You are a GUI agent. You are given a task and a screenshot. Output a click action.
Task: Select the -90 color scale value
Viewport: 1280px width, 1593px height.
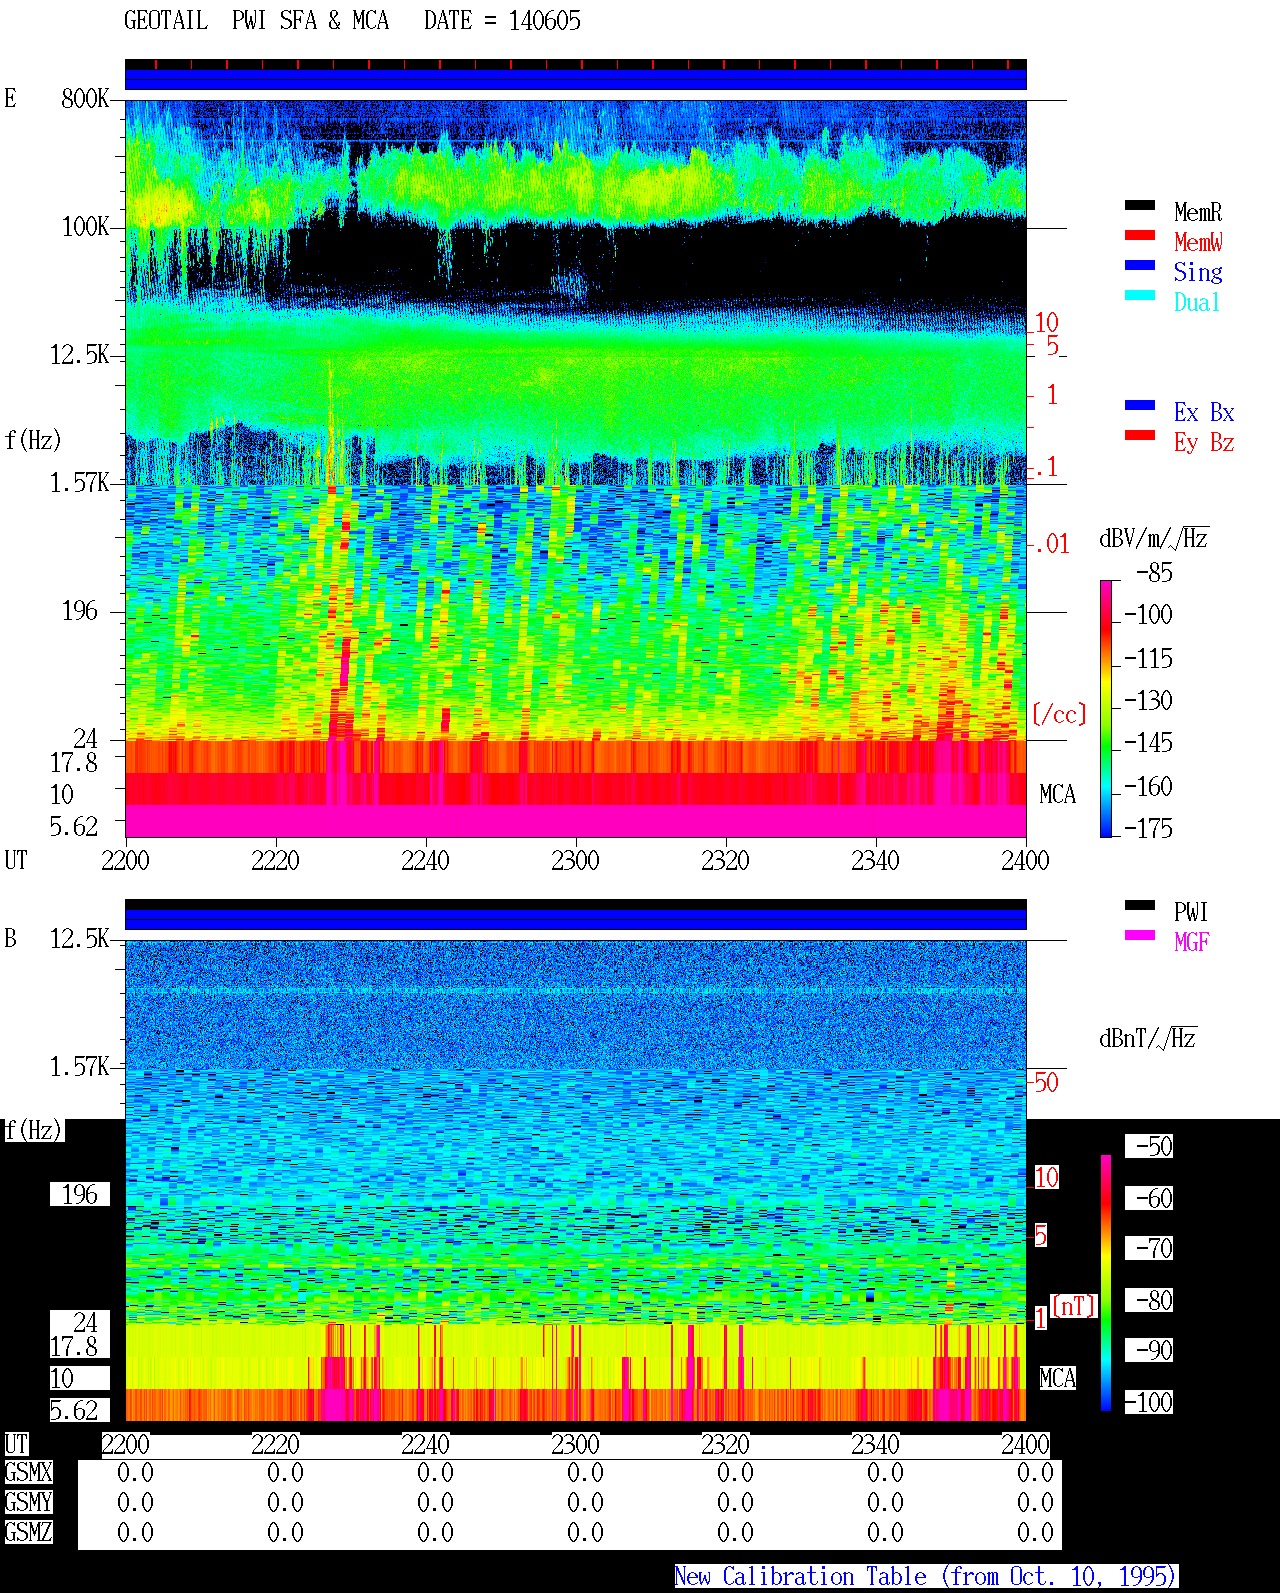pos(1150,1350)
